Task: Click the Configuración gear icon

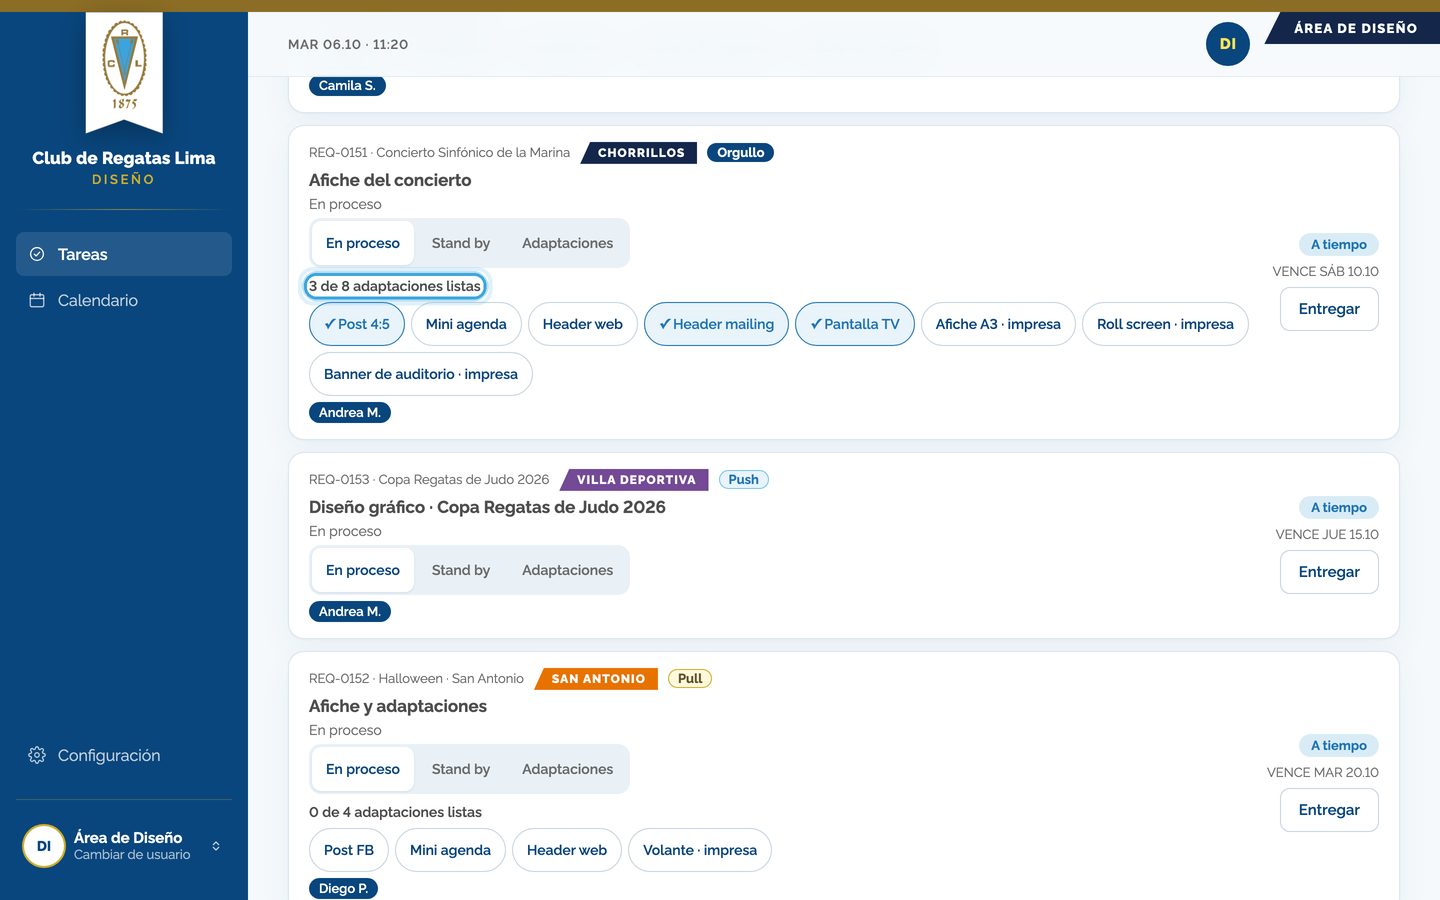Action: (37, 755)
